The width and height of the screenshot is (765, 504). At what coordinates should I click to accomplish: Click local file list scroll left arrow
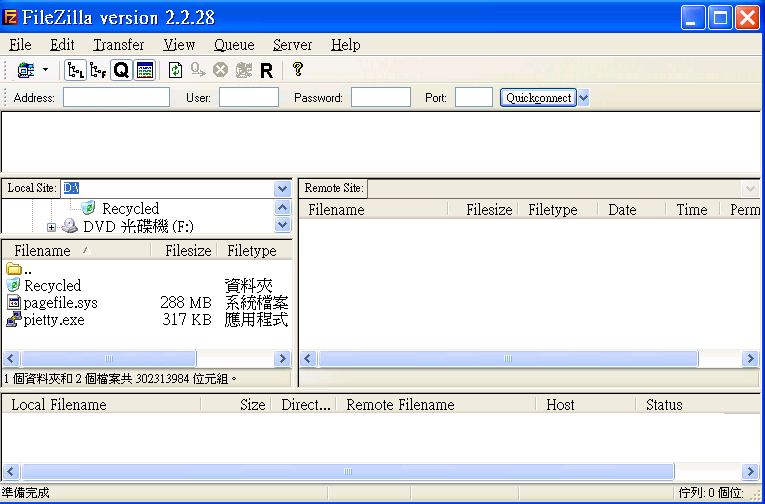(x=11, y=359)
